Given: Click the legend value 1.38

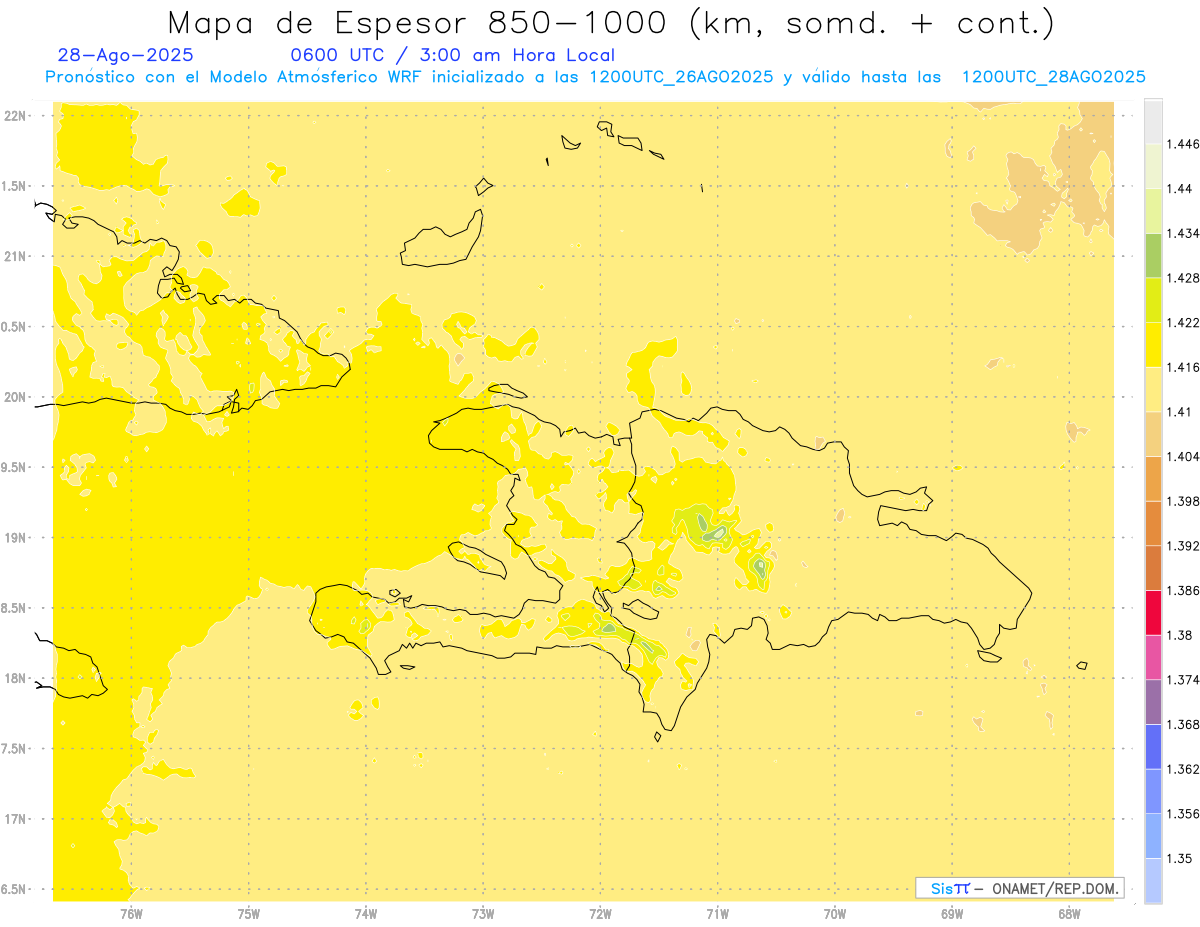Looking at the screenshot, I should 1179,635.
